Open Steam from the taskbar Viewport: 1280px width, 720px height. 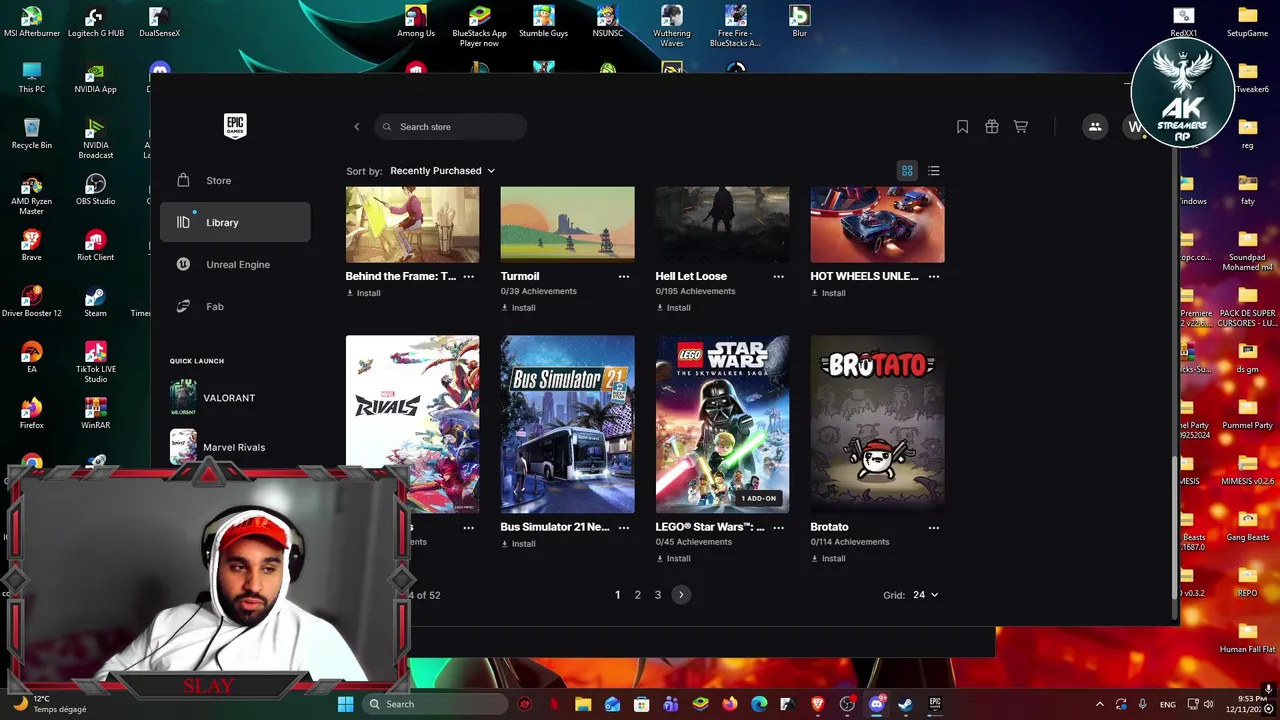click(905, 704)
